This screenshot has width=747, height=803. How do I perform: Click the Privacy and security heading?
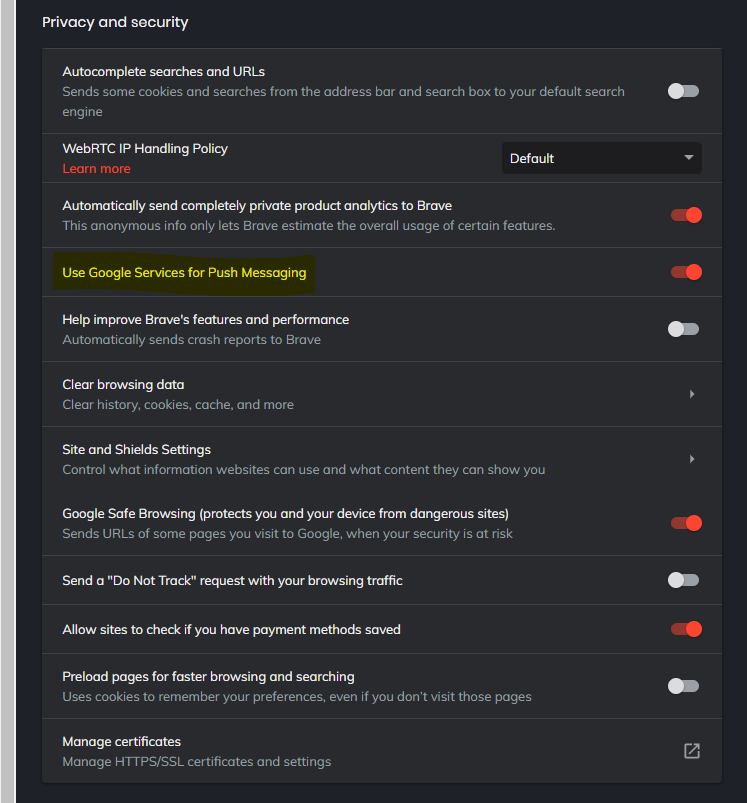click(x=115, y=22)
